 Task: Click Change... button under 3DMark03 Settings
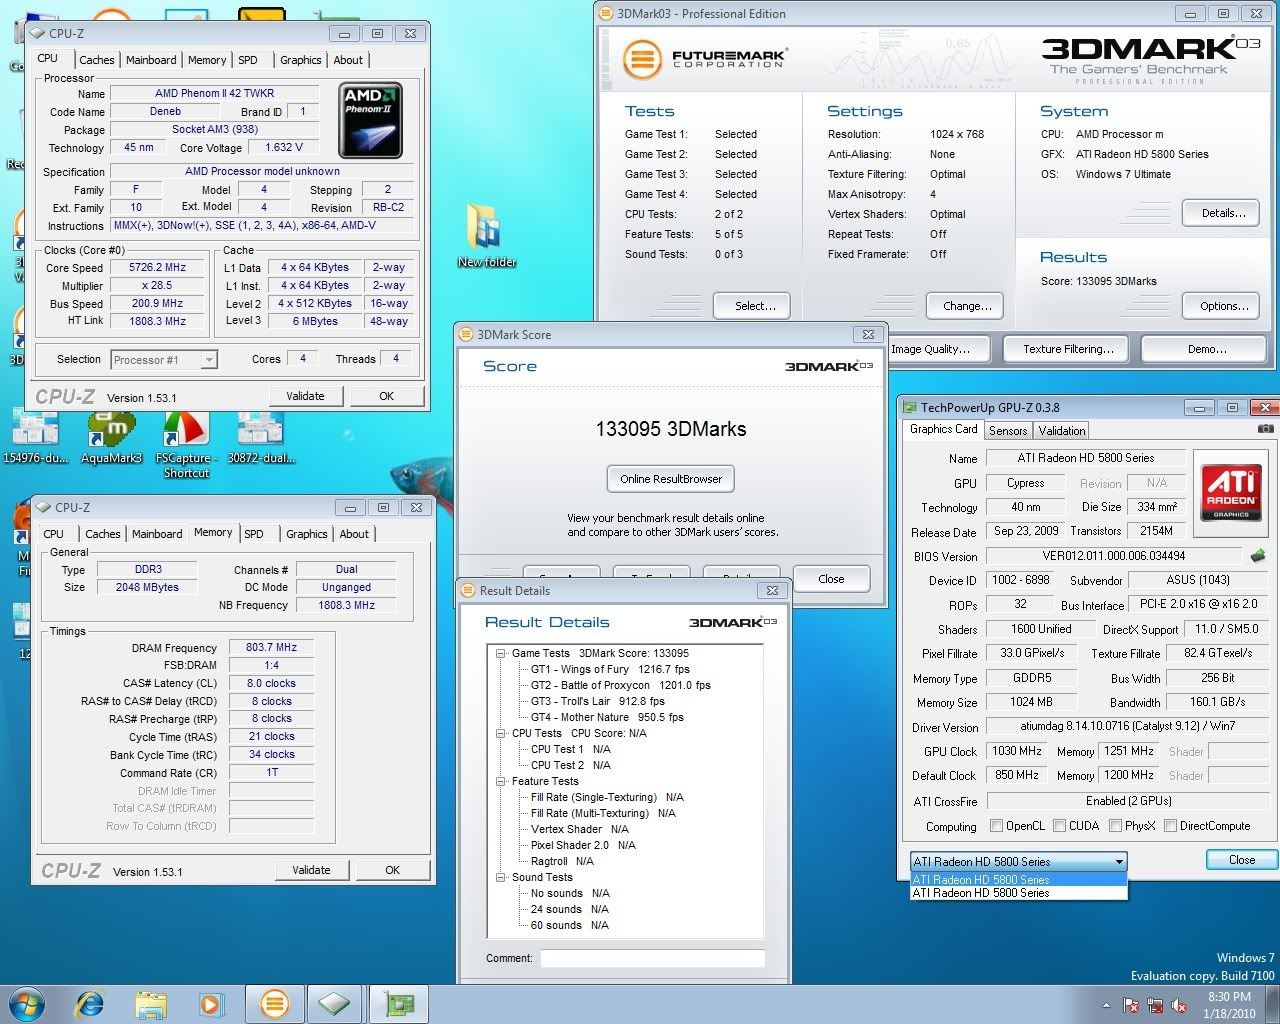point(966,306)
